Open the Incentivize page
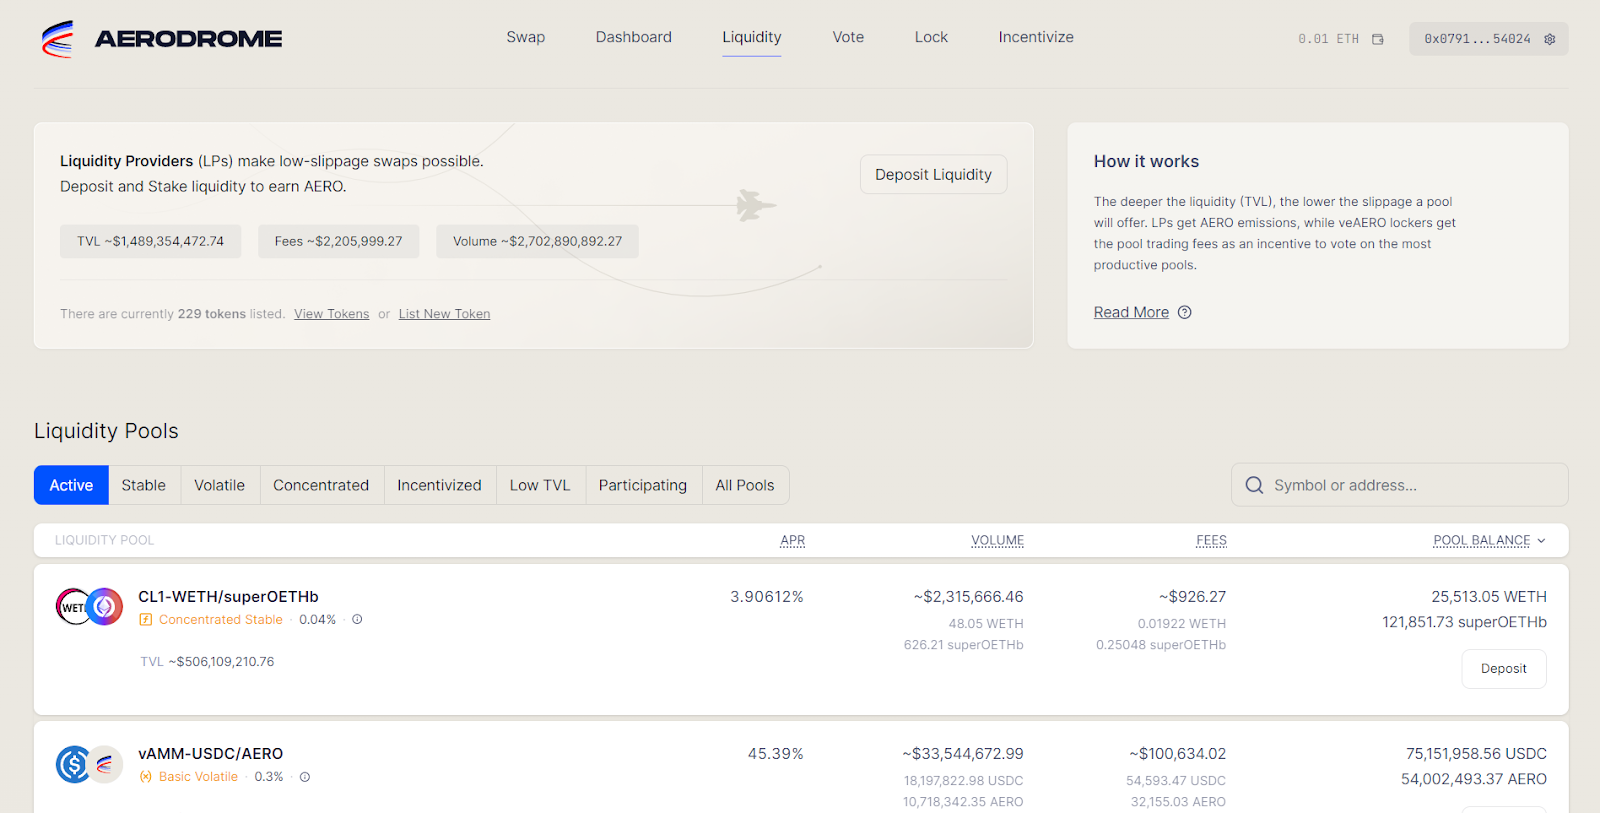This screenshot has height=813, width=1600. click(x=1036, y=37)
